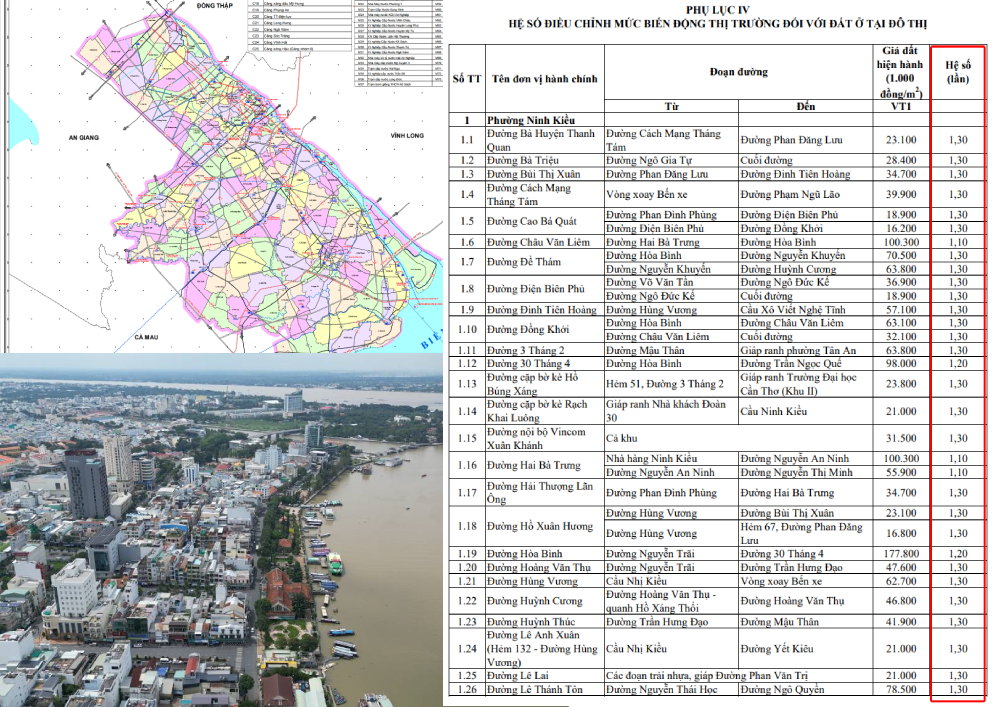This screenshot has height=707, width=1000.
Task: Click the 'Đường Huỳnh Cương' cell in row 1.7
Action: [x=788, y=269]
